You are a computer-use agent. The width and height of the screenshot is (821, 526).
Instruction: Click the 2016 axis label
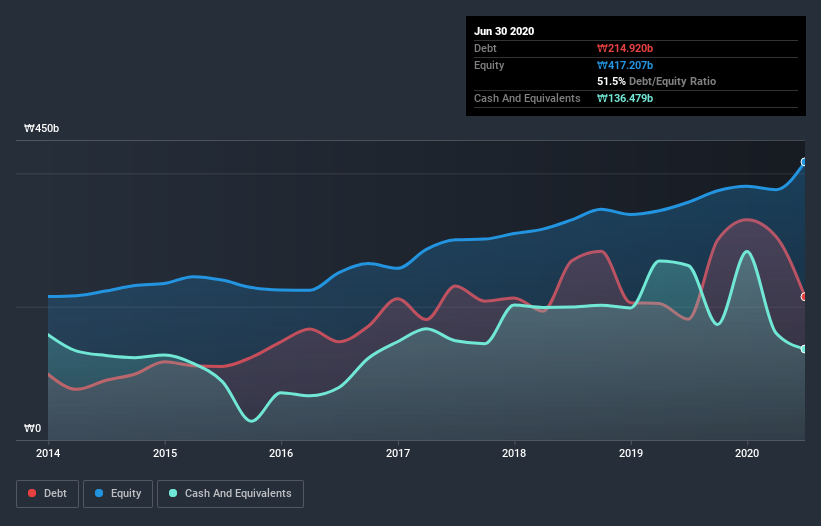[281, 453]
